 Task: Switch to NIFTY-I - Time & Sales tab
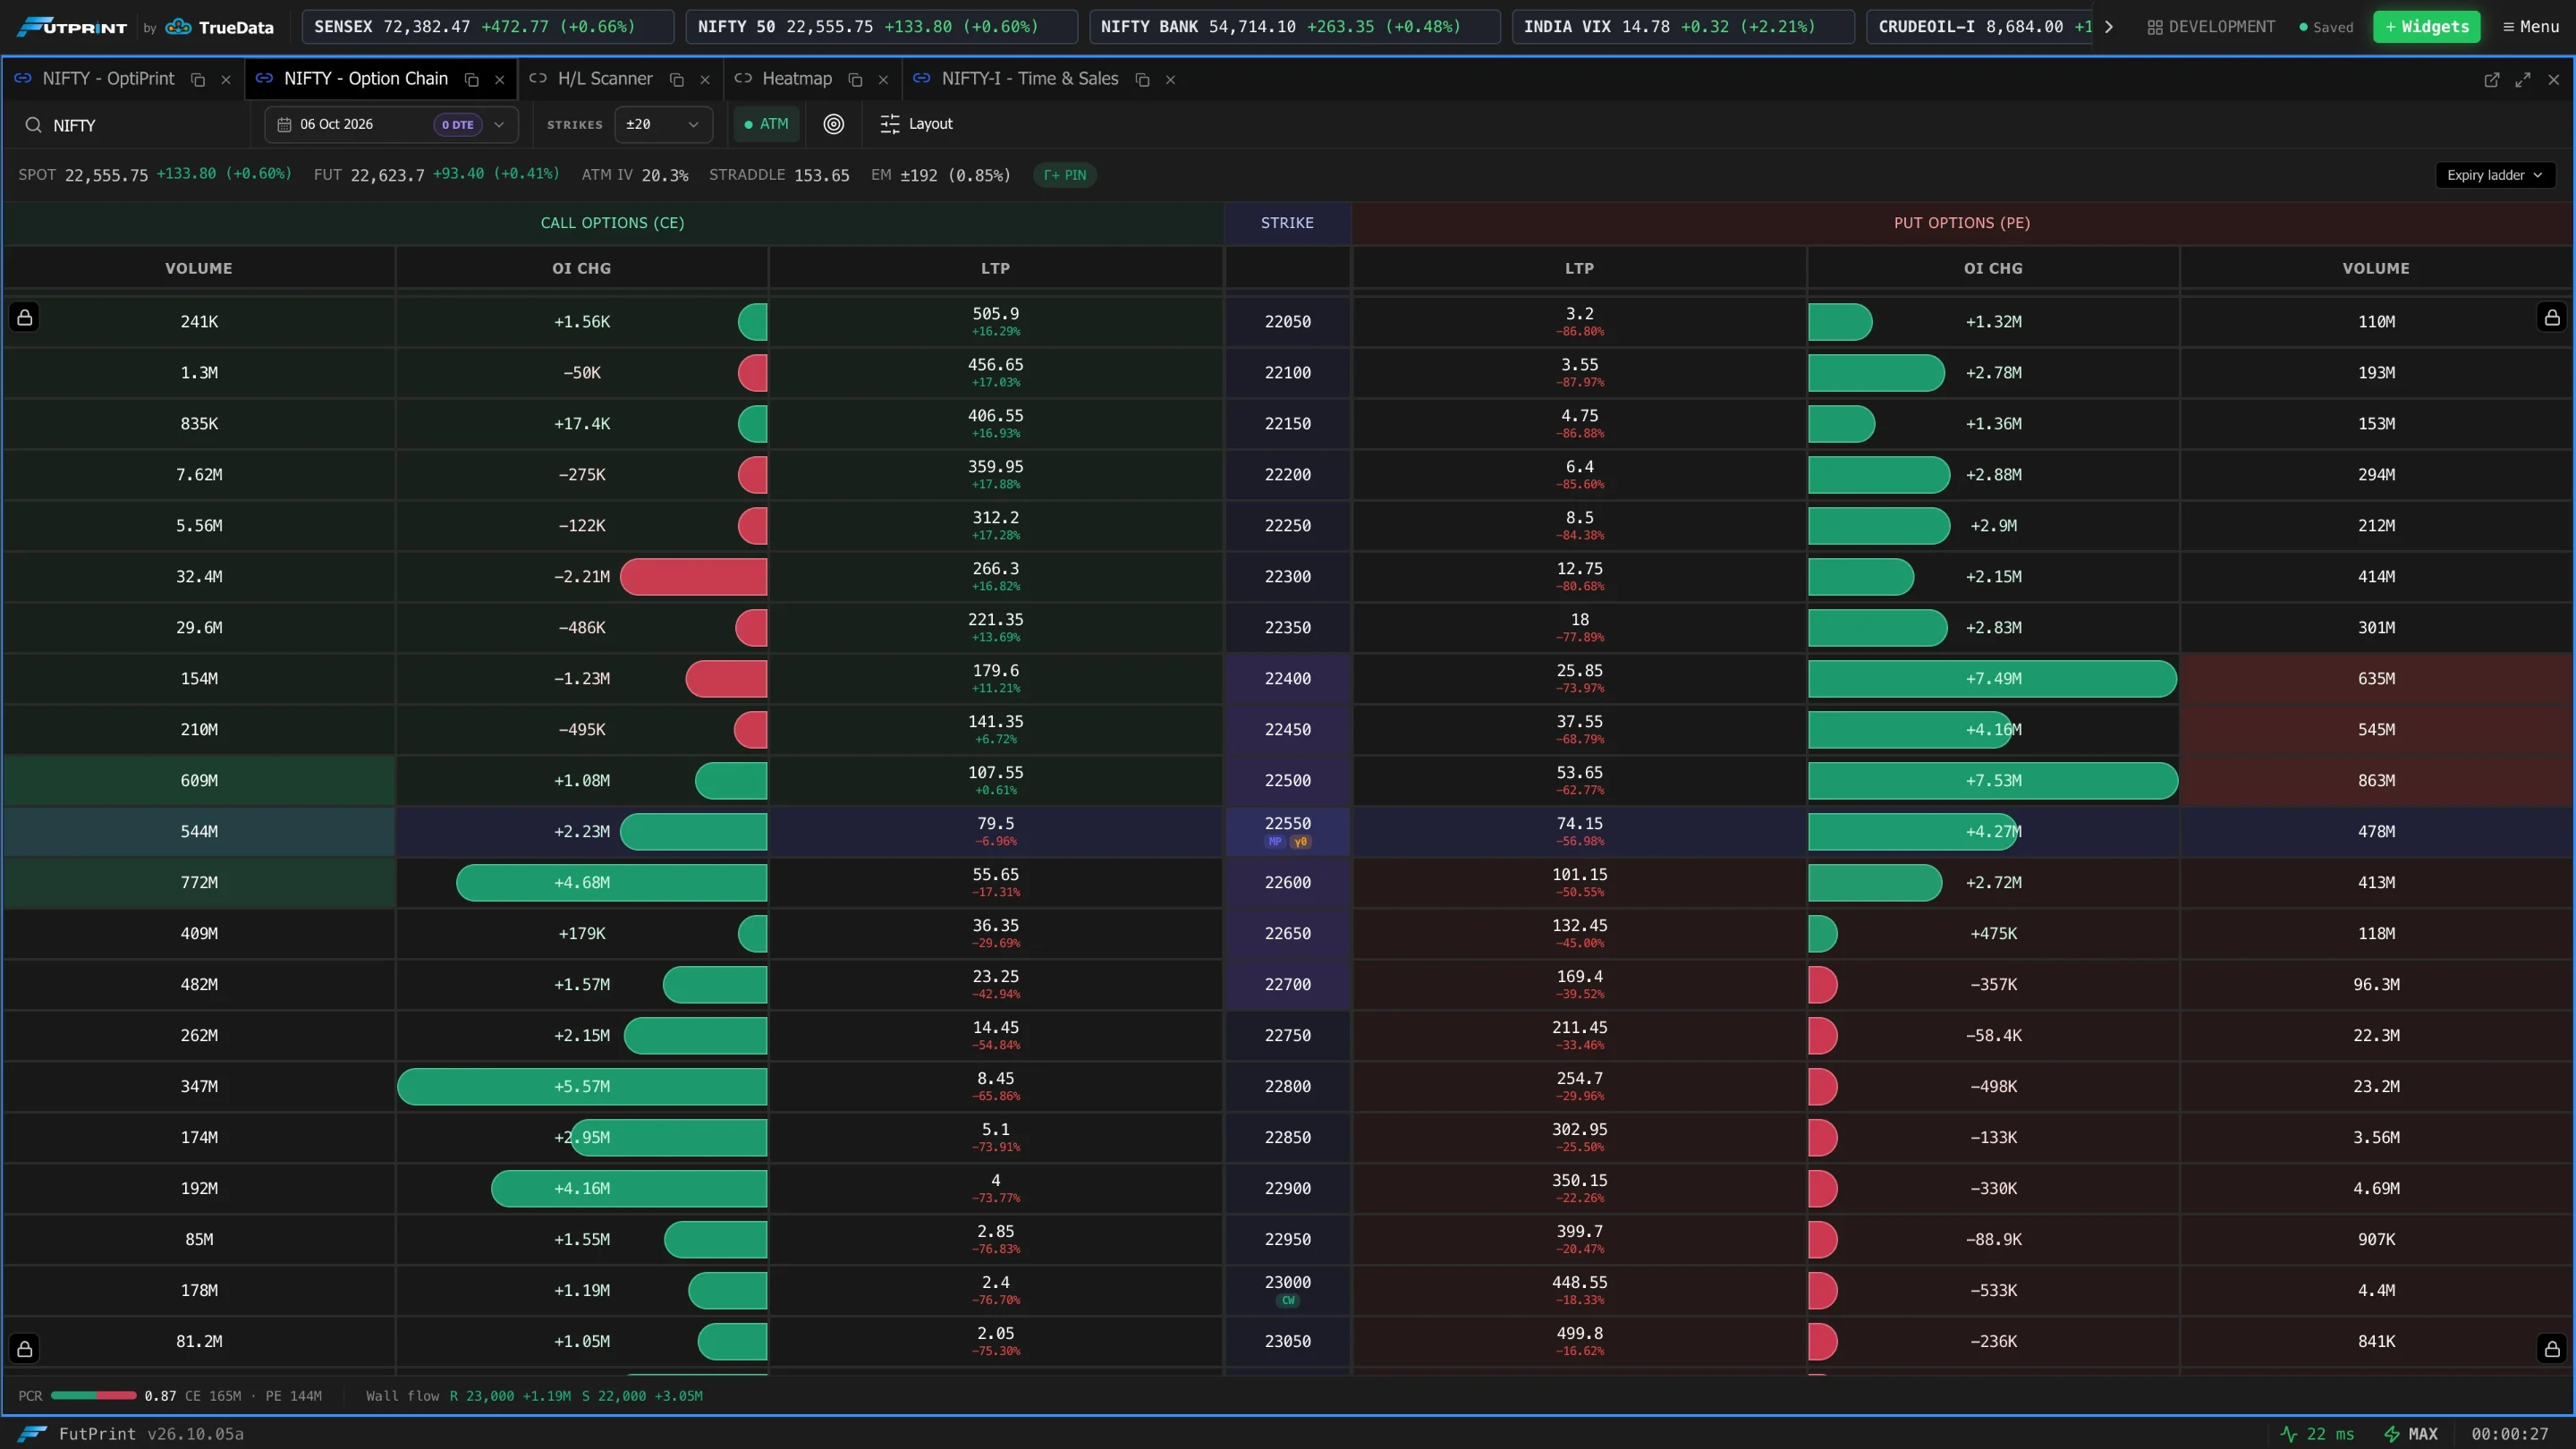coord(1029,79)
